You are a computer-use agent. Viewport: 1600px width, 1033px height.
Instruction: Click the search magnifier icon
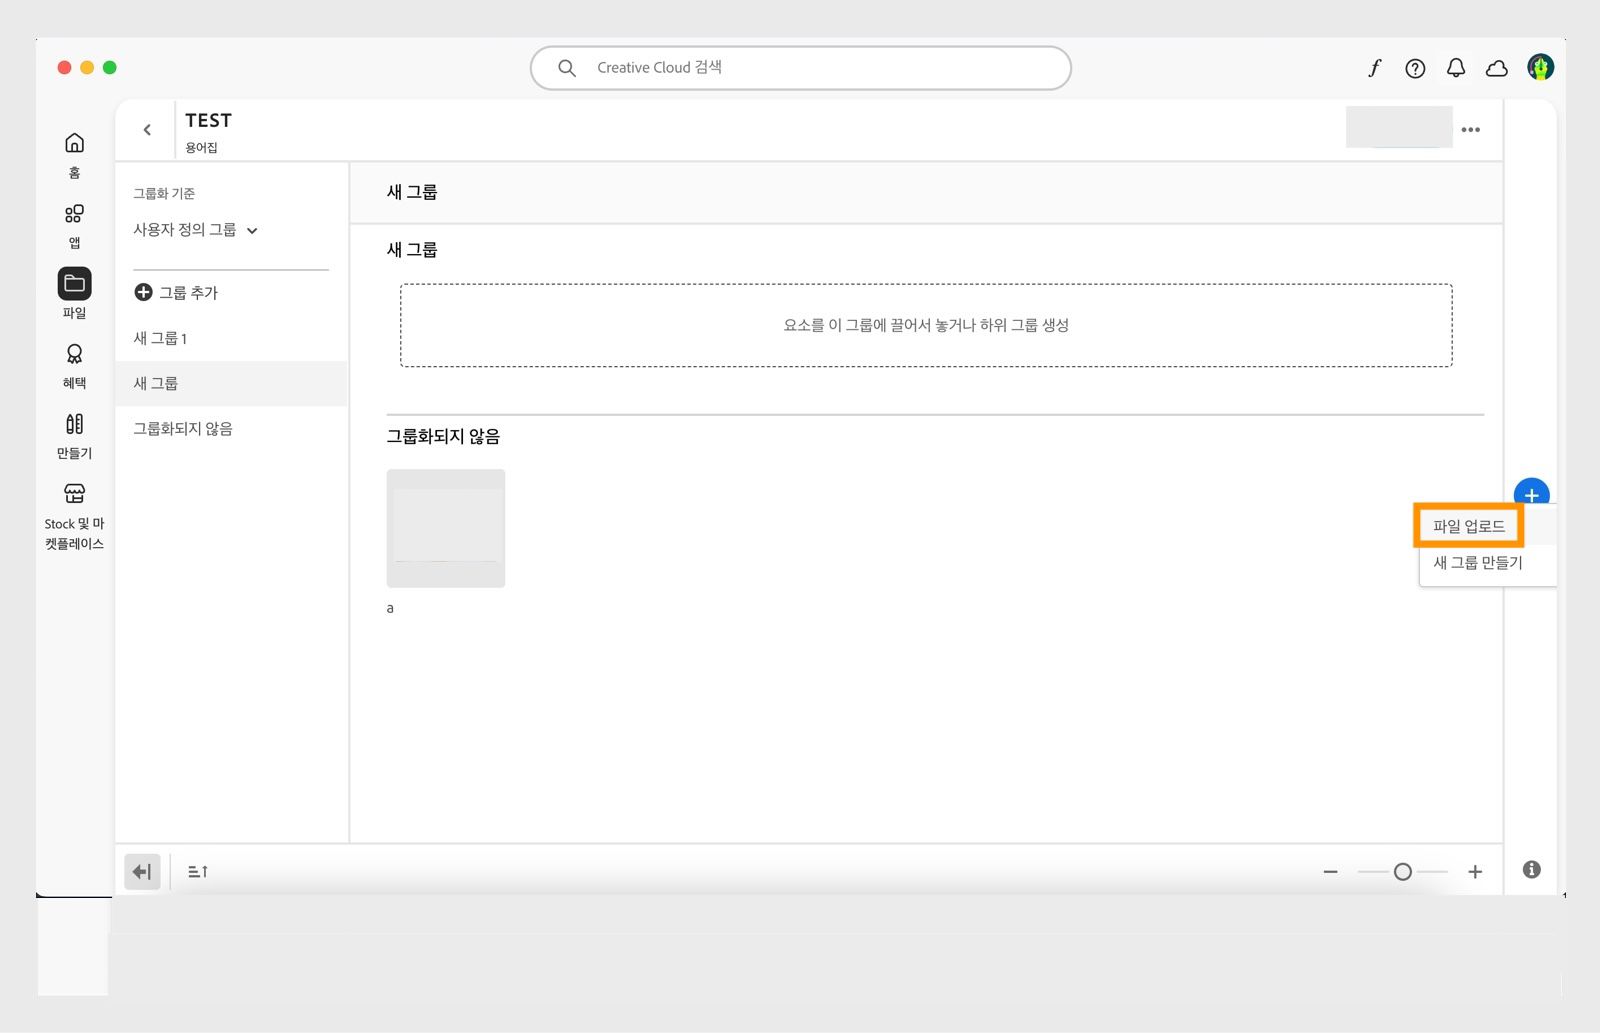point(567,68)
